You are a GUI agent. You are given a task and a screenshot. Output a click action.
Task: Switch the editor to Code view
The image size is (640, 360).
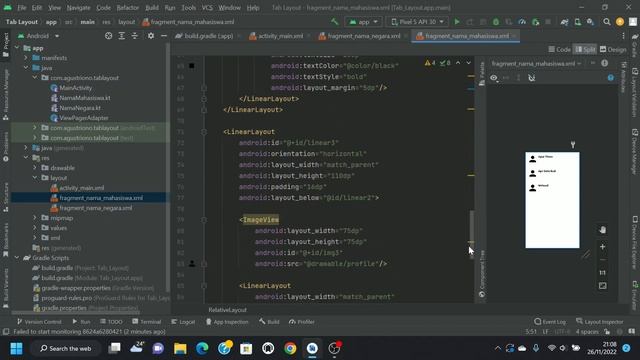[x=559, y=49]
